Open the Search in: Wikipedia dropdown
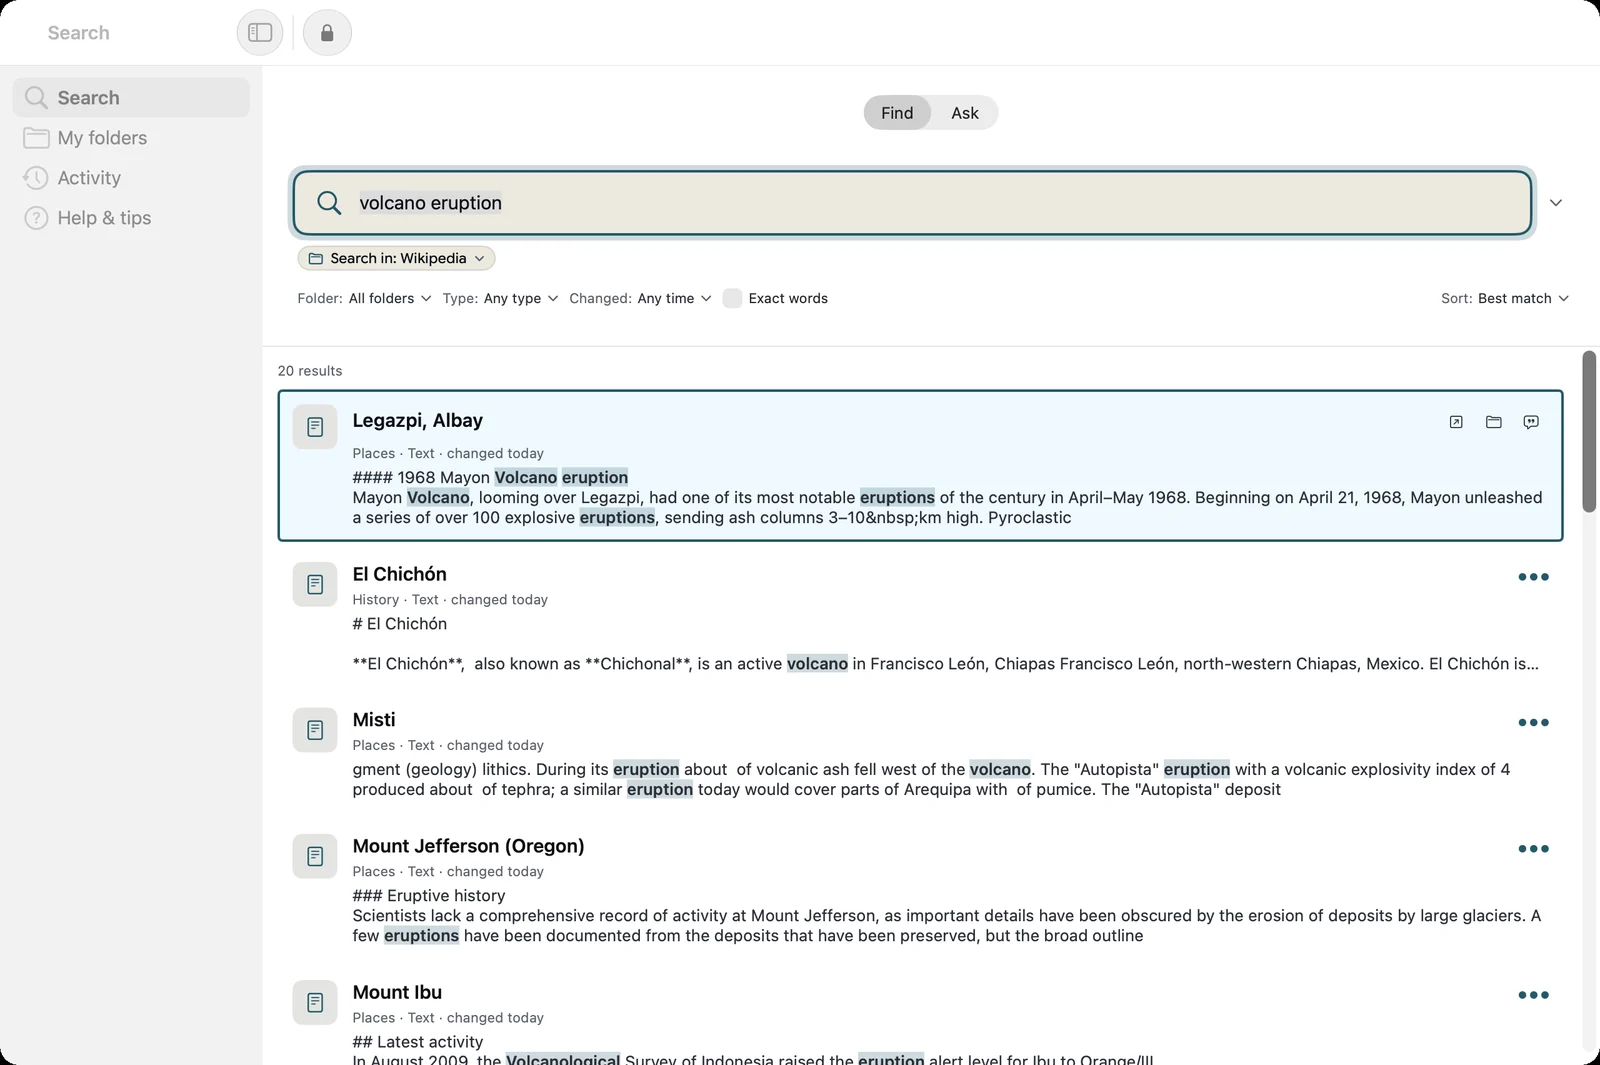The image size is (1600, 1065). pyautogui.click(x=396, y=258)
